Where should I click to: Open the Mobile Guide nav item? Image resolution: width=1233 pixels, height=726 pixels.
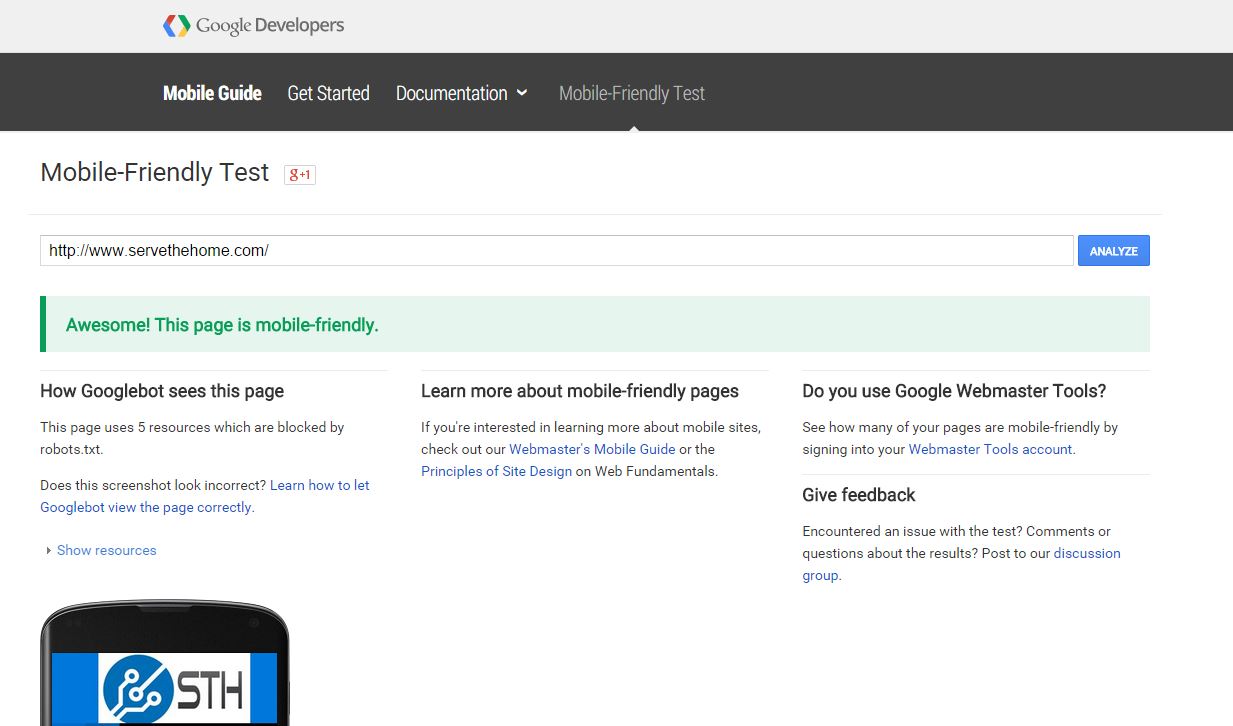click(212, 93)
